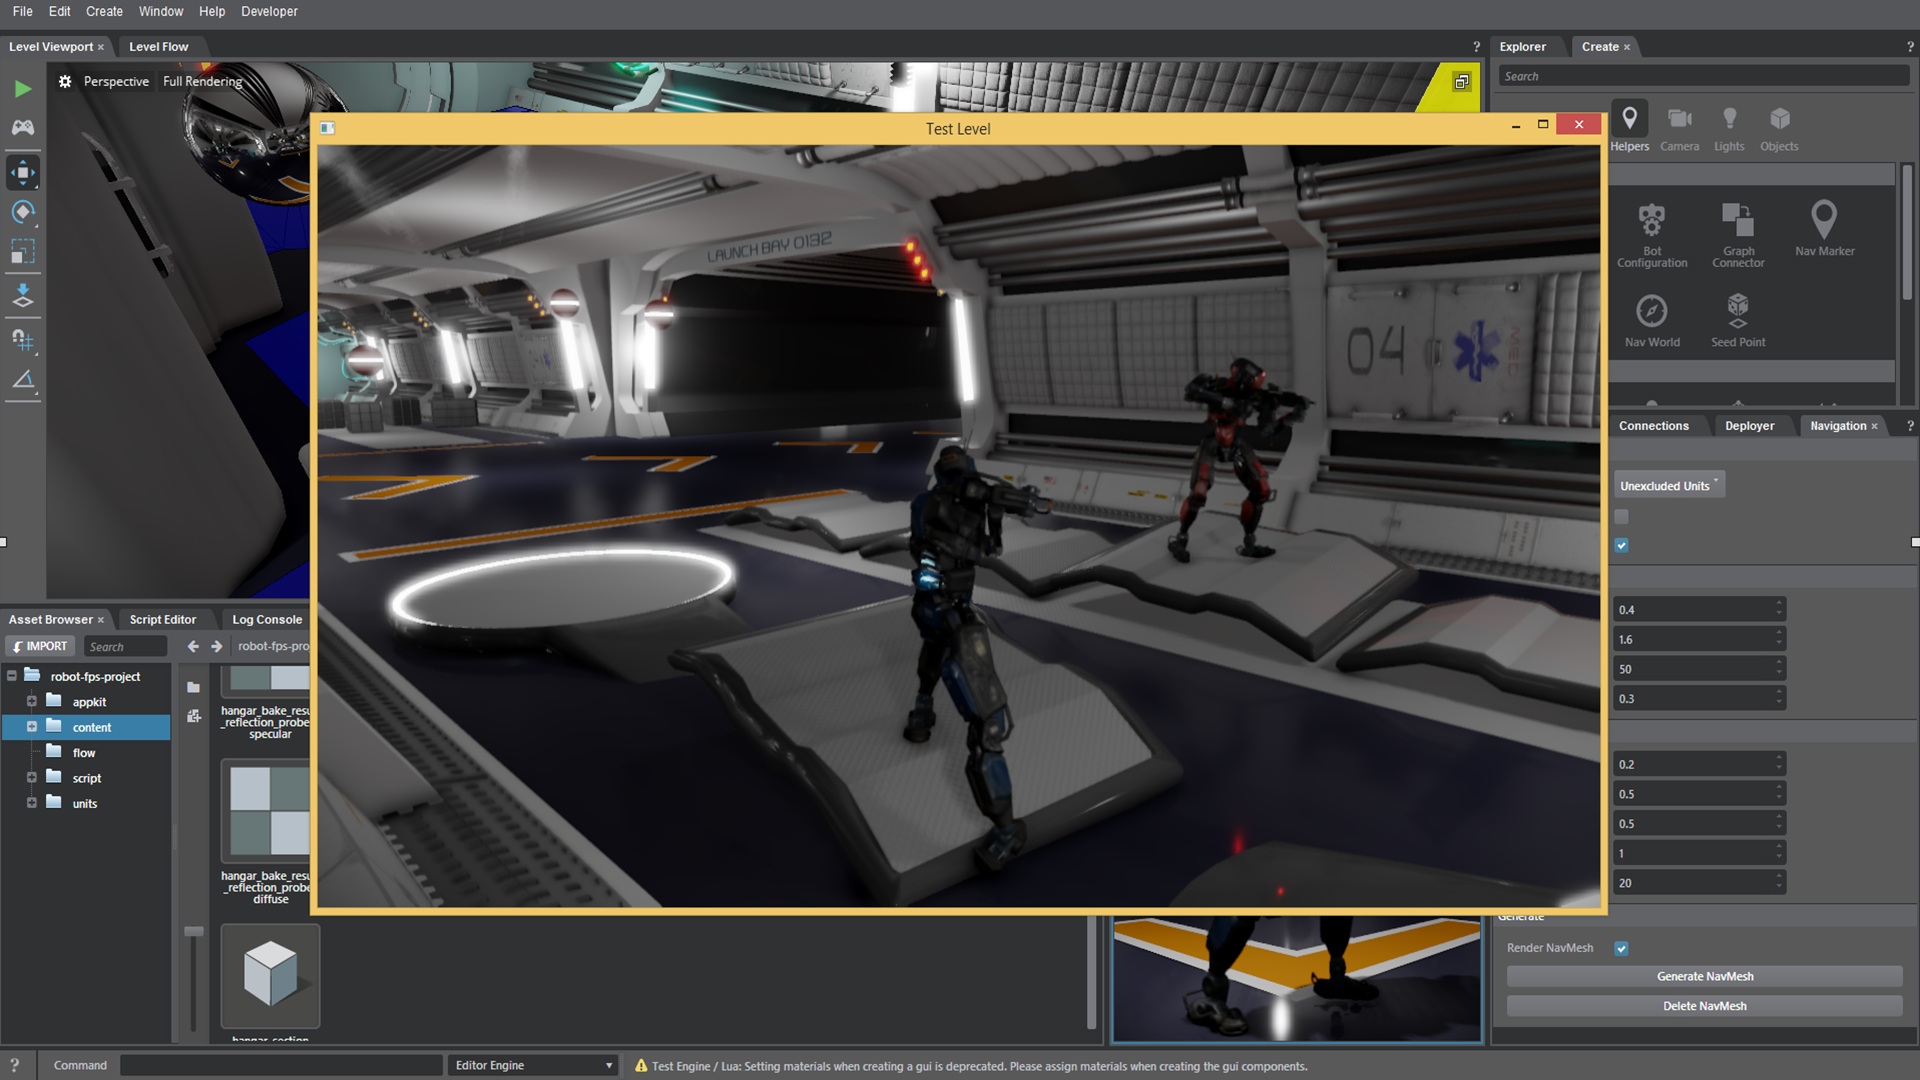This screenshot has height=1080, width=1920.
Task: Select the Nav Marker helper
Action: point(1824,229)
